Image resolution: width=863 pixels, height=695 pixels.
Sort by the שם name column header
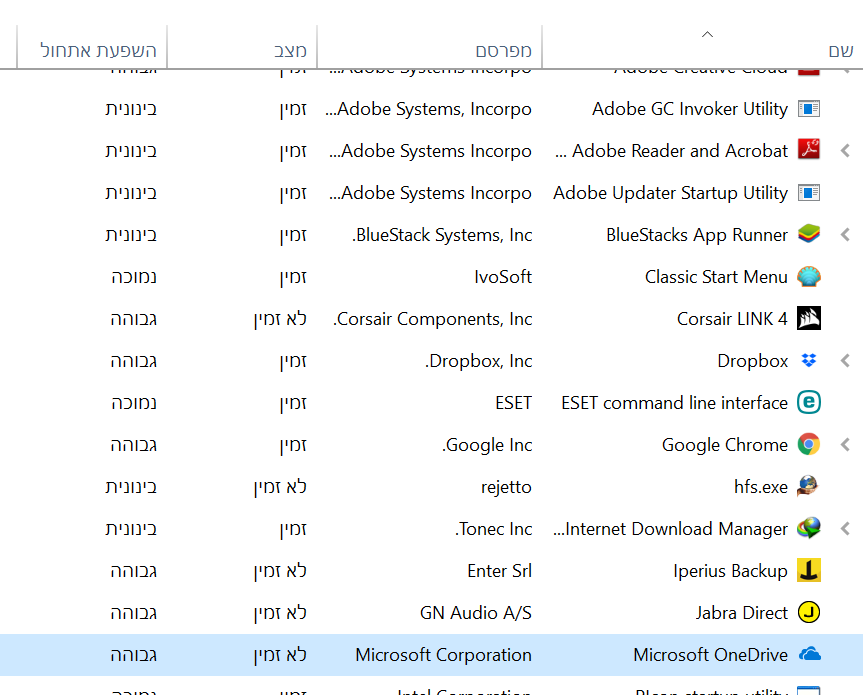(x=702, y=48)
